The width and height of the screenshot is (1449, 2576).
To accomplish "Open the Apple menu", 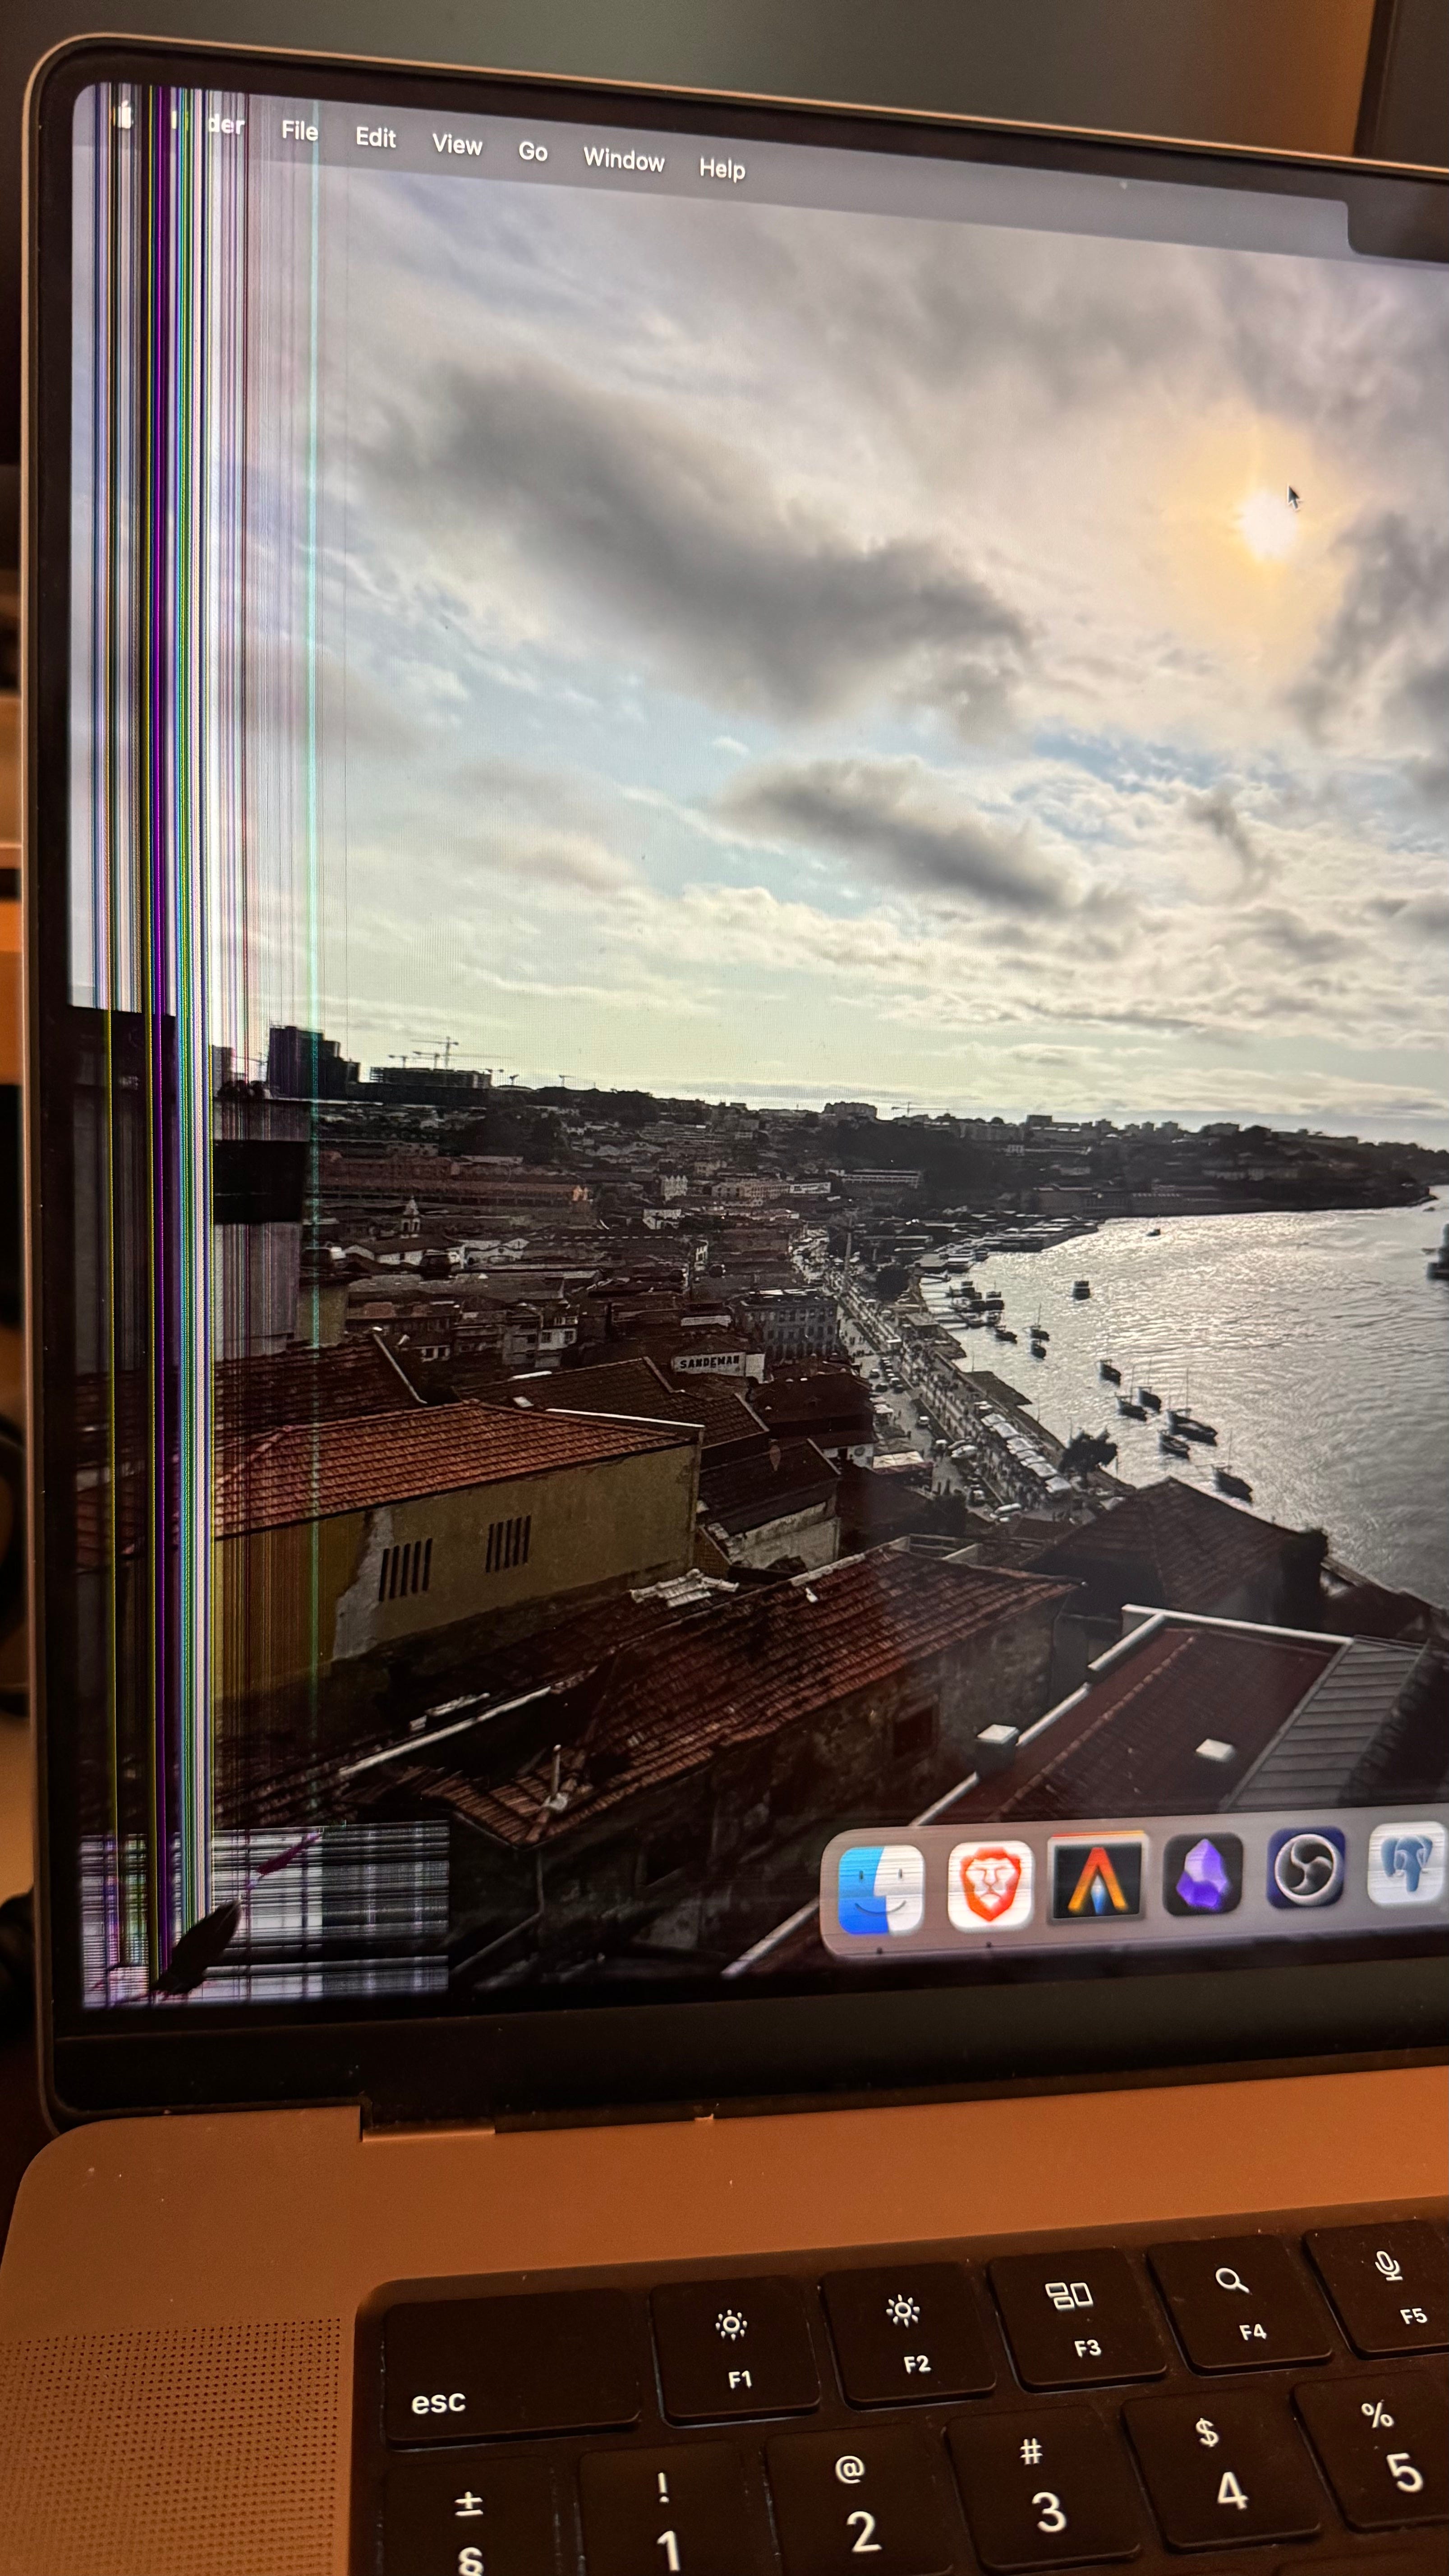I will tap(125, 115).
